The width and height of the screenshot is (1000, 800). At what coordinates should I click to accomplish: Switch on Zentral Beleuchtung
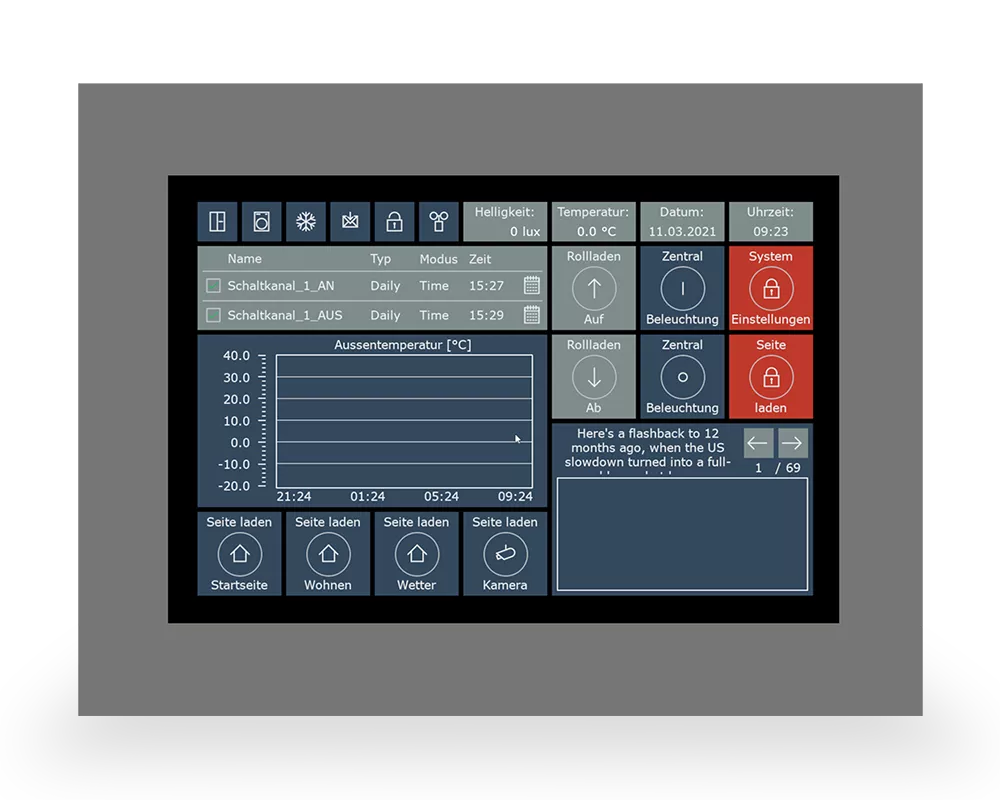(682, 289)
